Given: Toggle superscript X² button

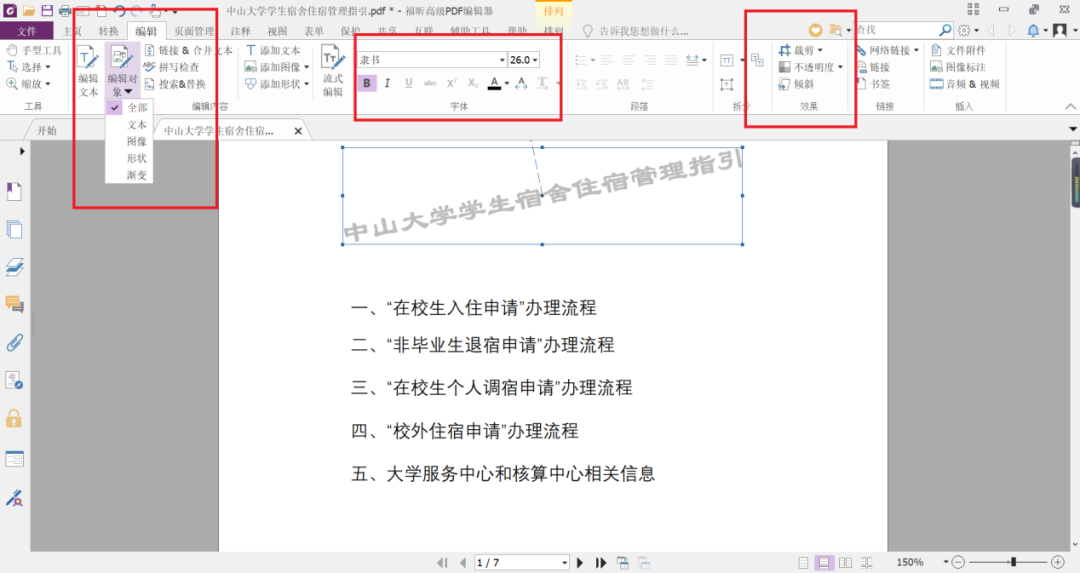Looking at the screenshot, I should pyautogui.click(x=452, y=83).
